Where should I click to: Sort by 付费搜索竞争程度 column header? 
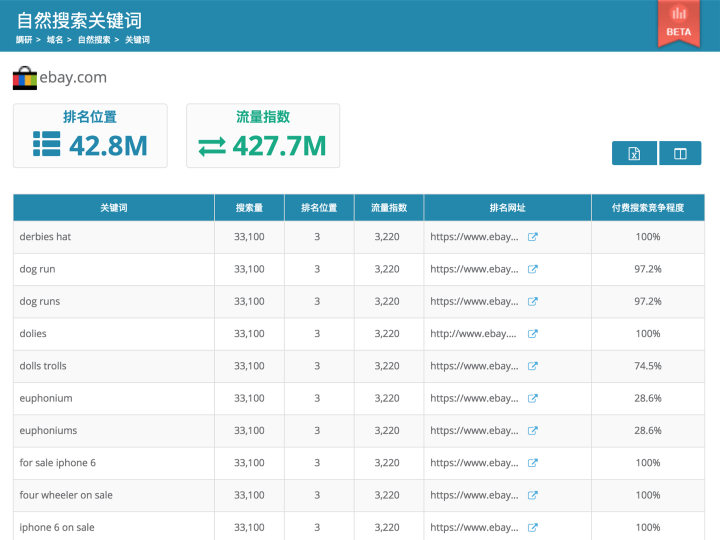coord(648,208)
